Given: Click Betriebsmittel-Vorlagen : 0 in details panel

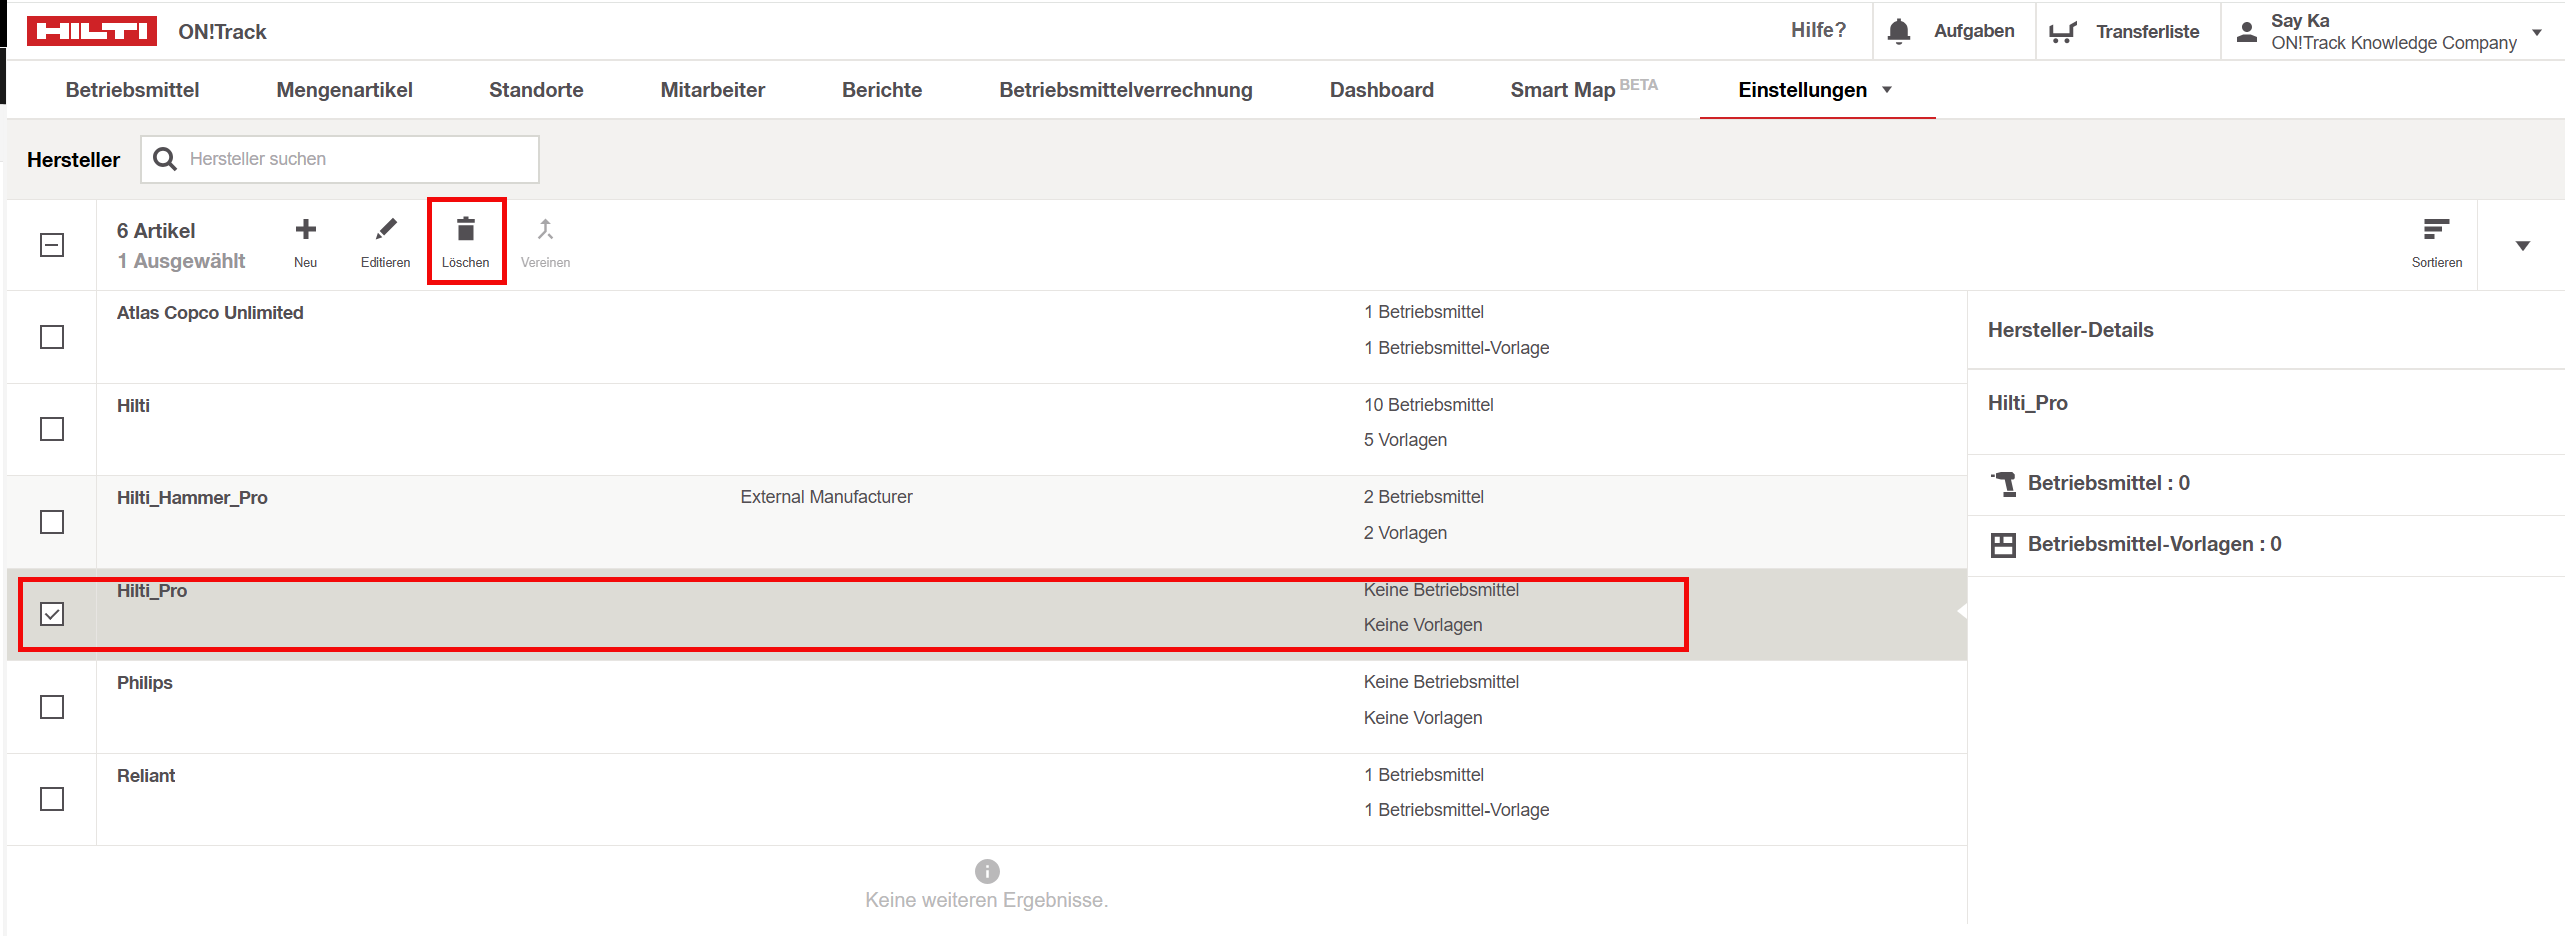Looking at the screenshot, I should pyautogui.click(x=2154, y=544).
